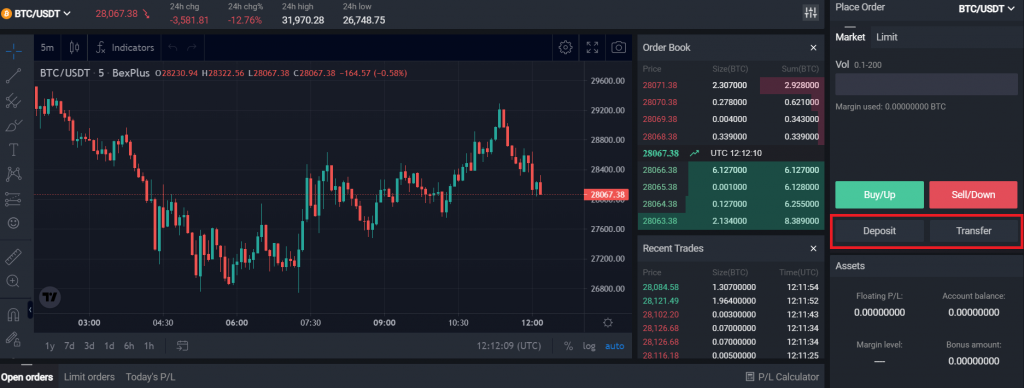Select ask price 28068.38 in Order Book

click(x=660, y=137)
